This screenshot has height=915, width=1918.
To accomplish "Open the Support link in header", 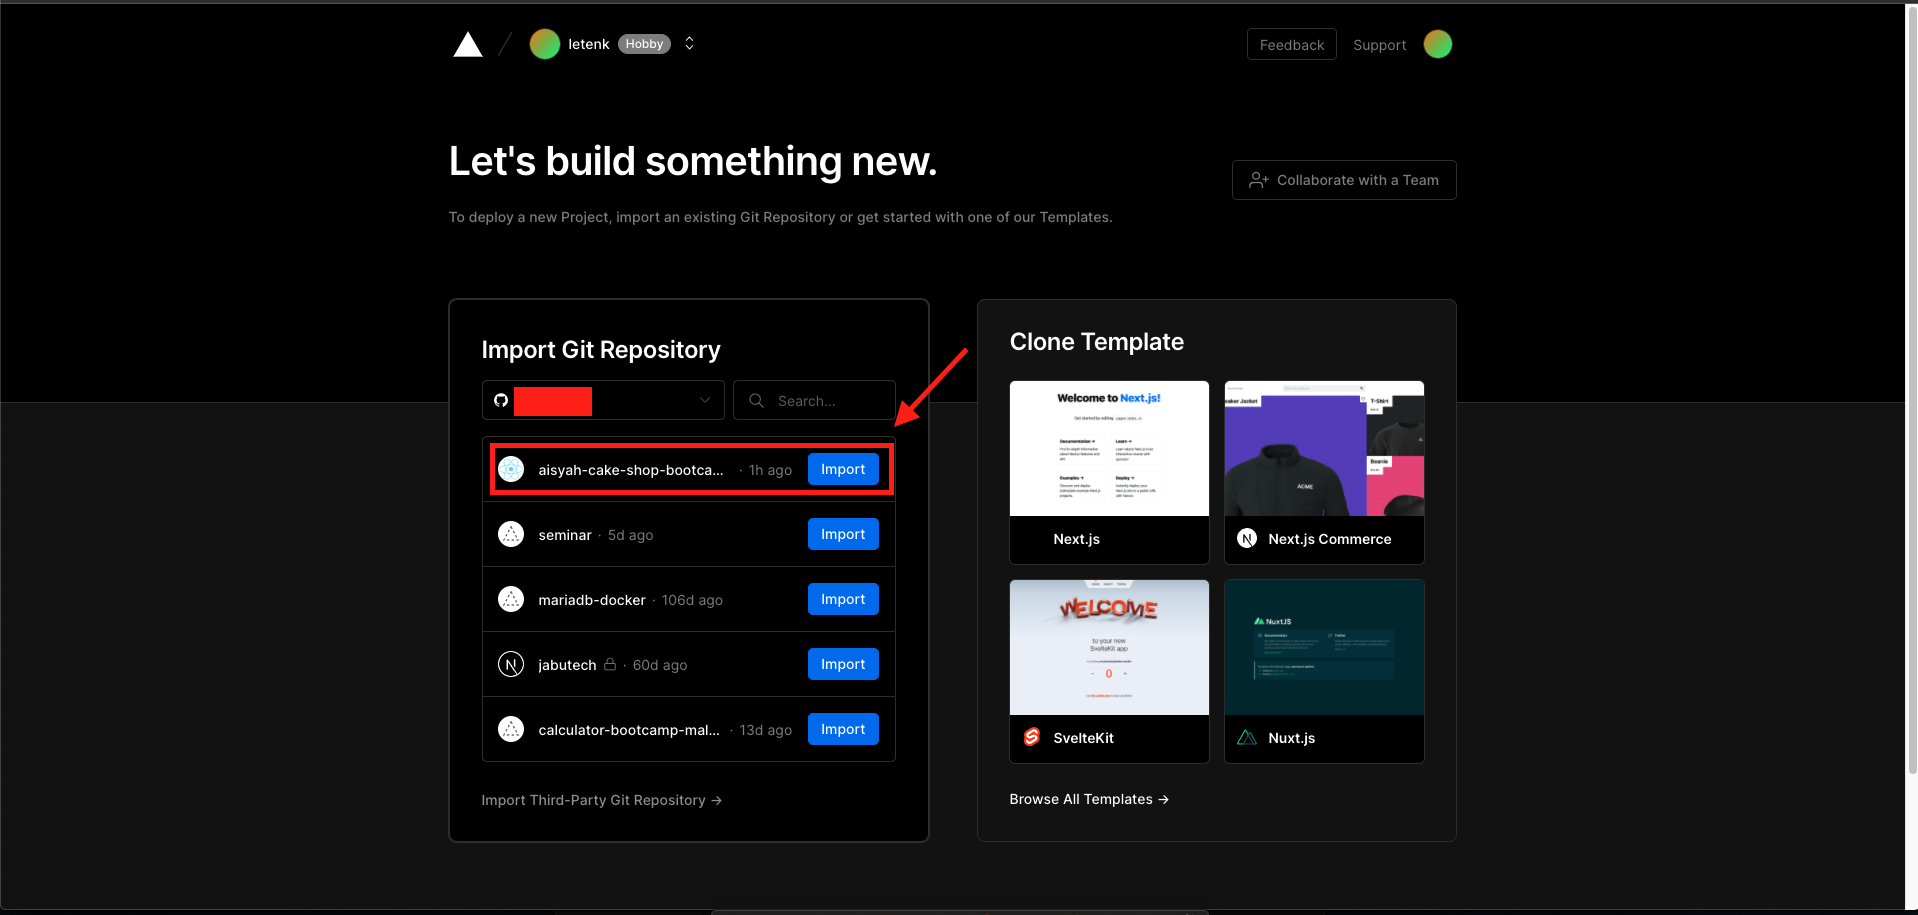I will coord(1379,45).
